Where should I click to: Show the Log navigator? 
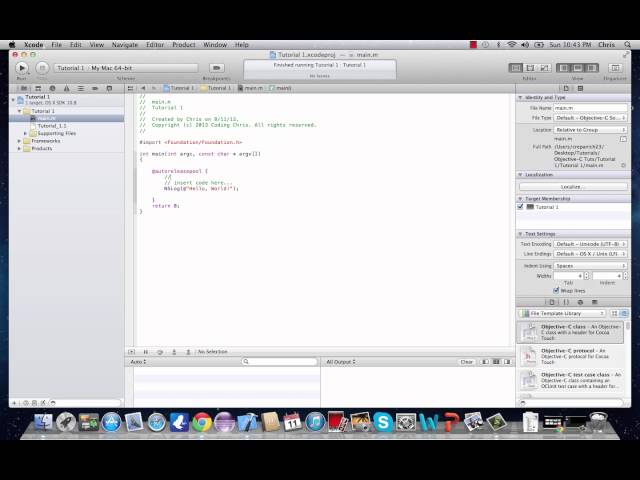109,88
